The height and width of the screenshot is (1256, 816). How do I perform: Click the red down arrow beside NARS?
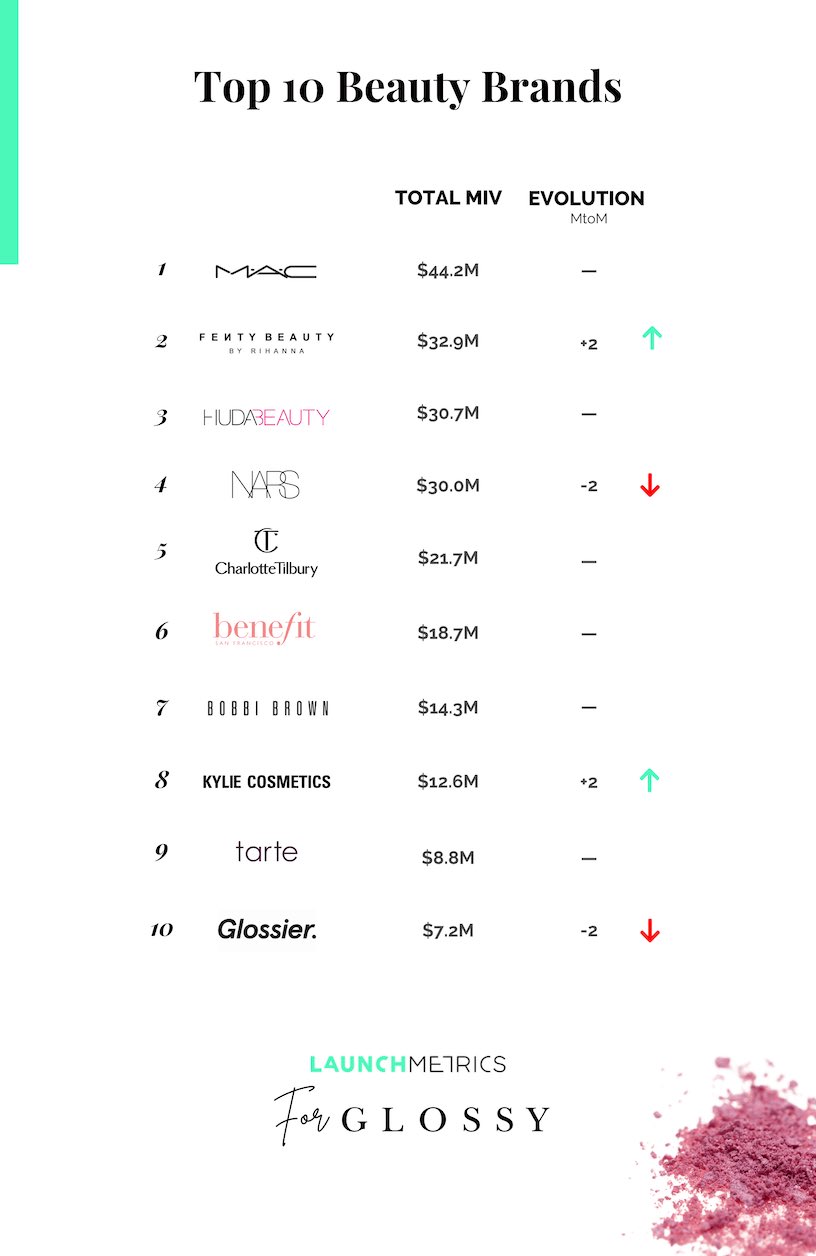pyautogui.click(x=650, y=486)
